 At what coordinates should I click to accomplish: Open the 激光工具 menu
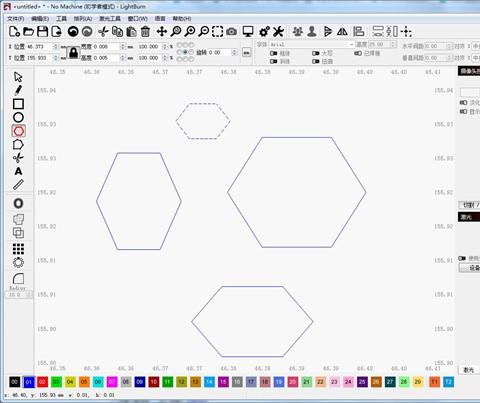[110, 18]
